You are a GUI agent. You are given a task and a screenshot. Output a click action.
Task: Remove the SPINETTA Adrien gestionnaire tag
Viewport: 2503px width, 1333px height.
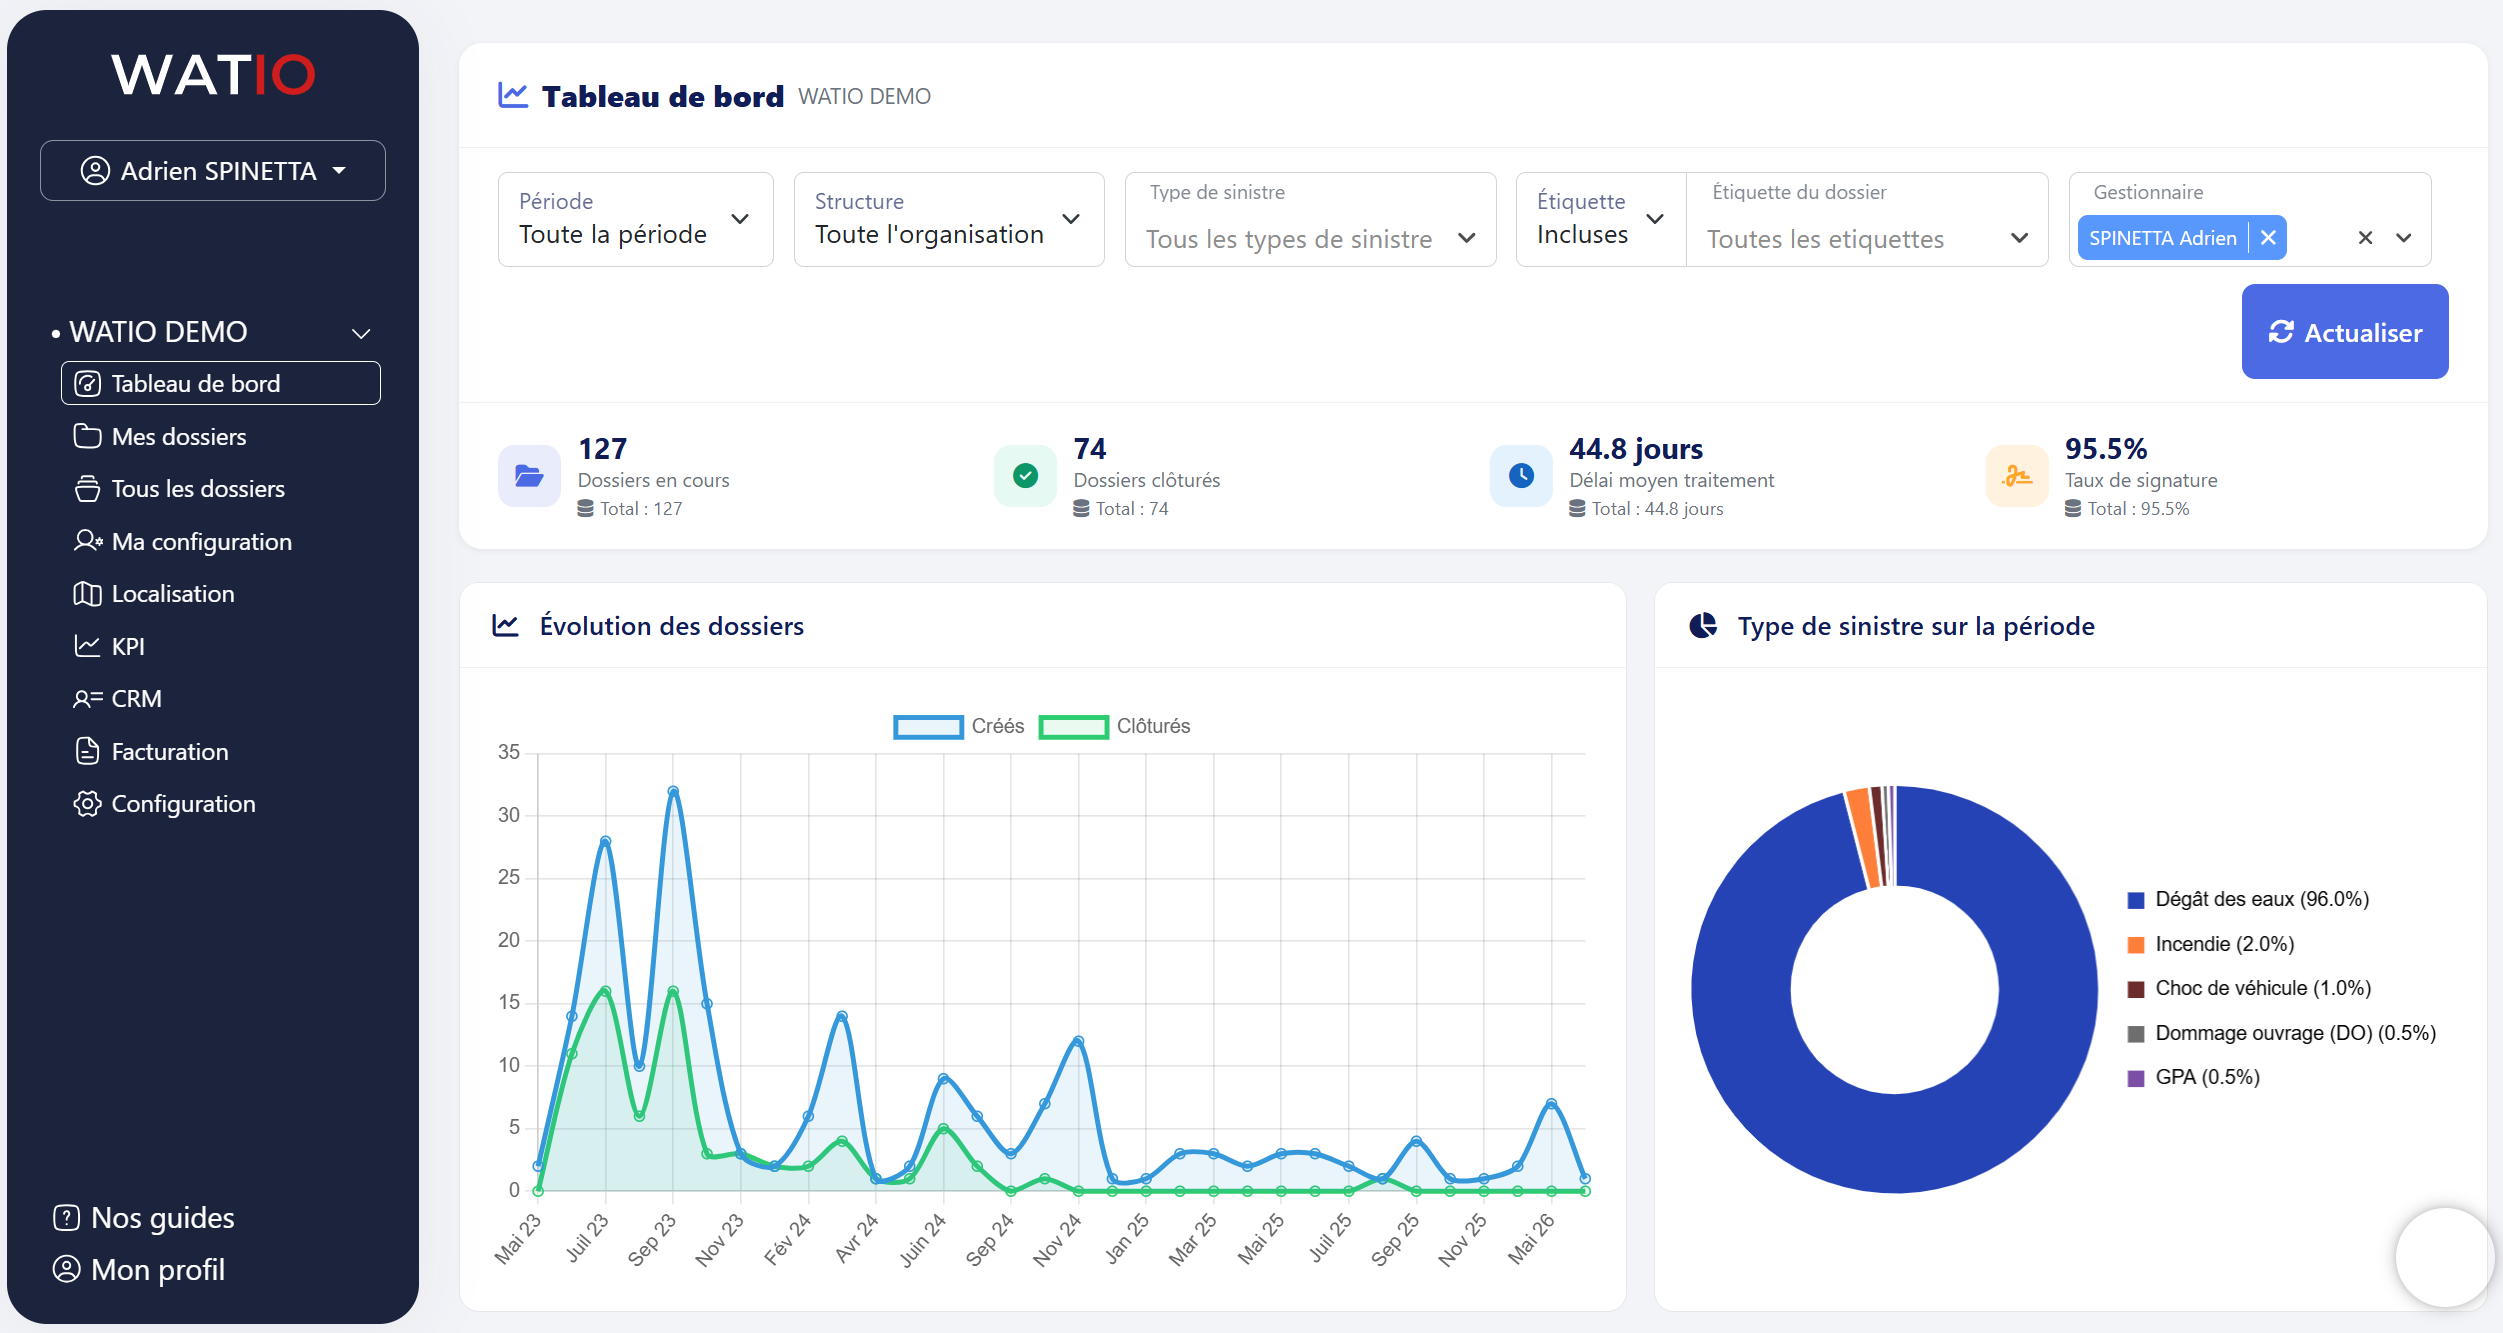pyautogui.click(x=2268, y=238)
